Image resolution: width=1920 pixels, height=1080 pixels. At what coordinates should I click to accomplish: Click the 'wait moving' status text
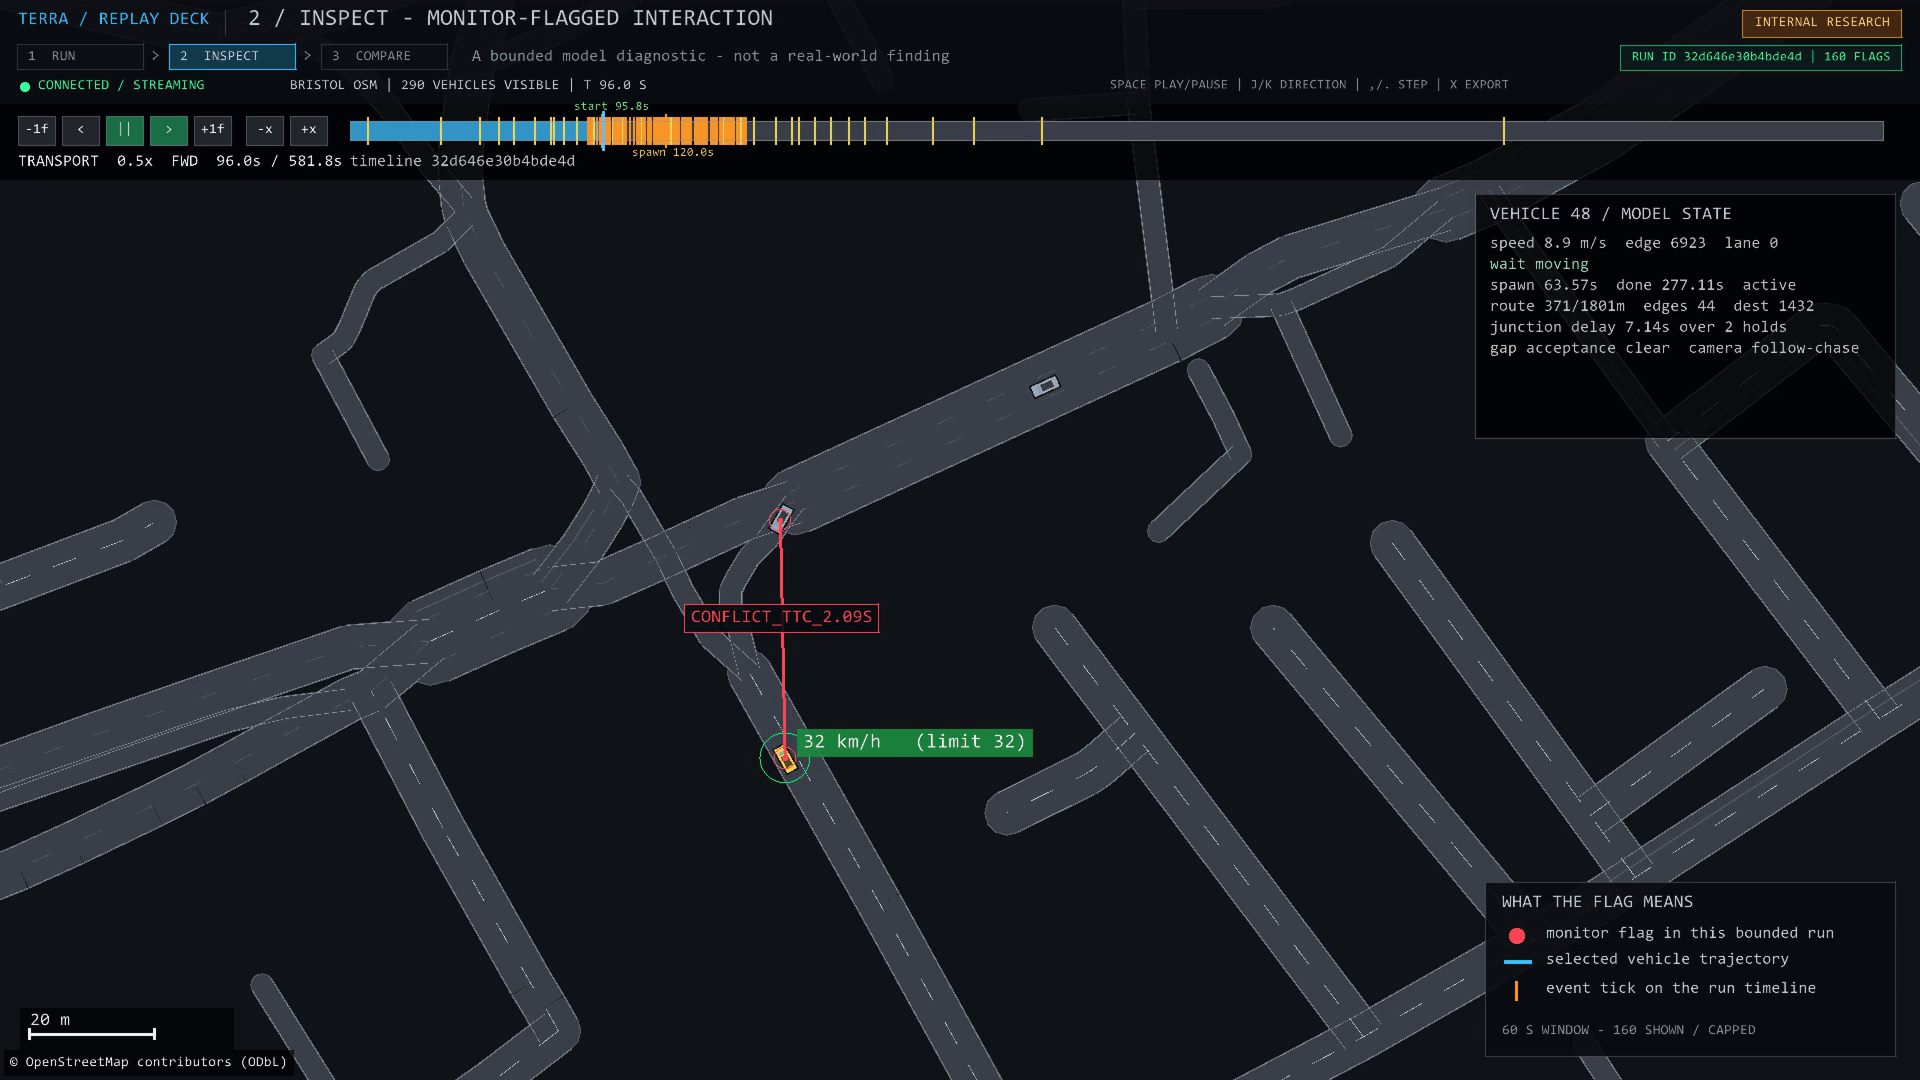click(x=1539, y=265)
